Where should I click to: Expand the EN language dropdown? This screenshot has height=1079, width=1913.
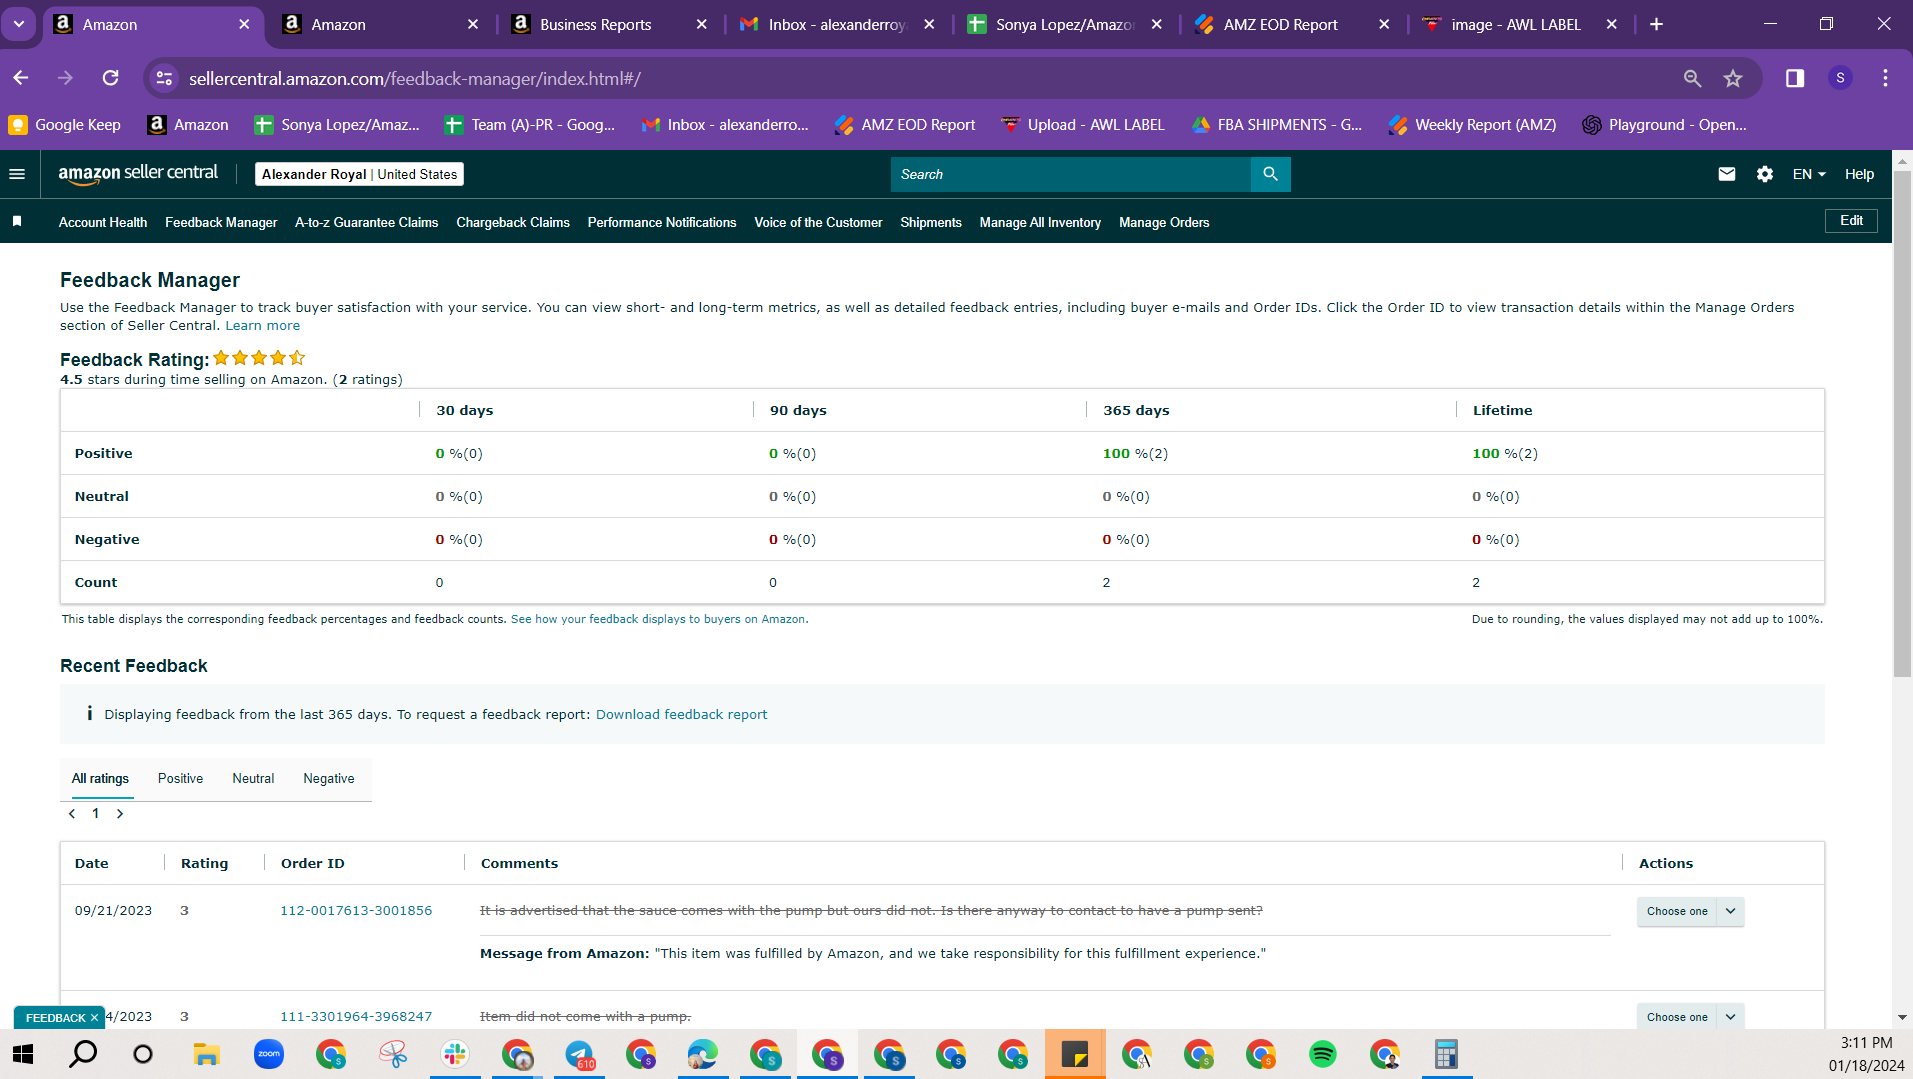click(x=1809, y=174)
